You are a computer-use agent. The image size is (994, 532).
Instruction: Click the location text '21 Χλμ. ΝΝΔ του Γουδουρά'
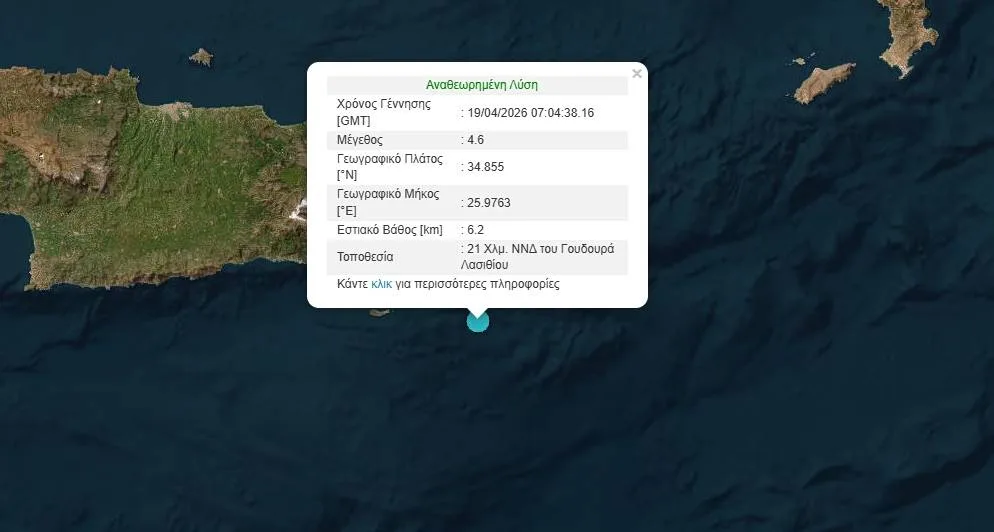[540, 248]
